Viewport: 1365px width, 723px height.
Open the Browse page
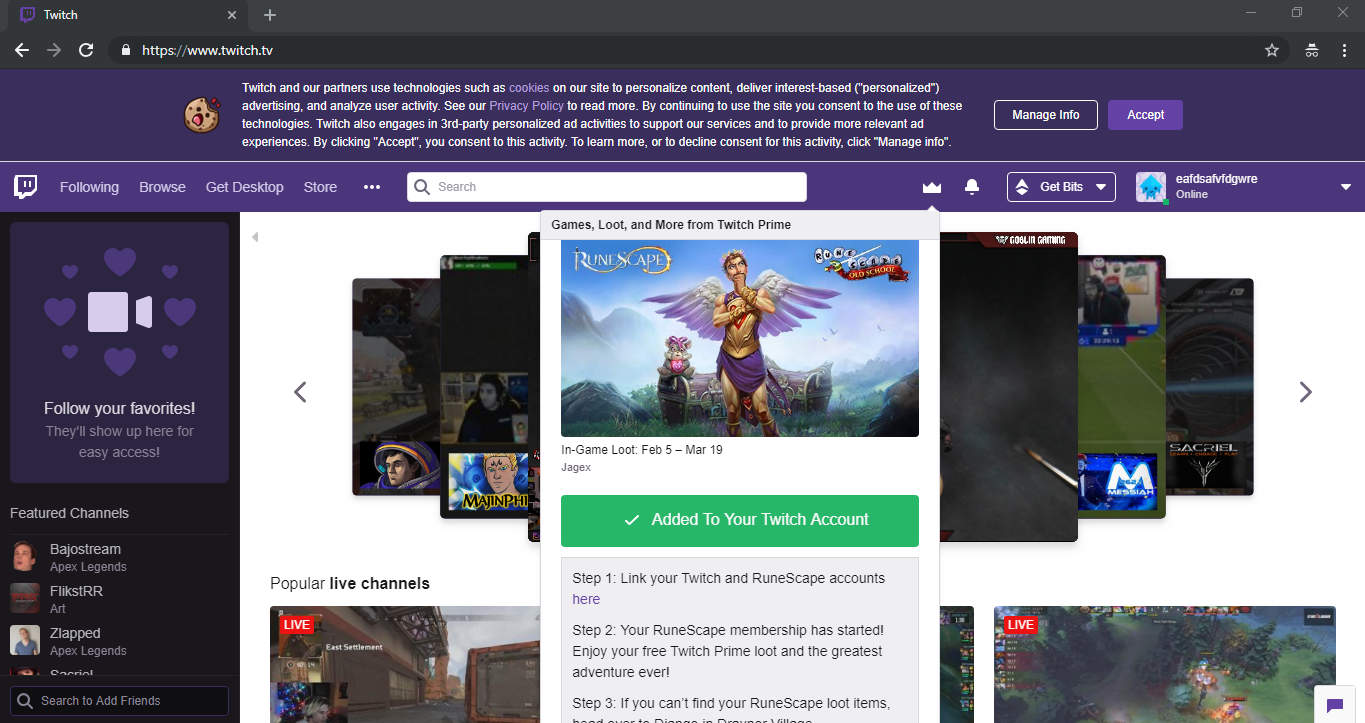pyautogui.click(x=162, y=187)
